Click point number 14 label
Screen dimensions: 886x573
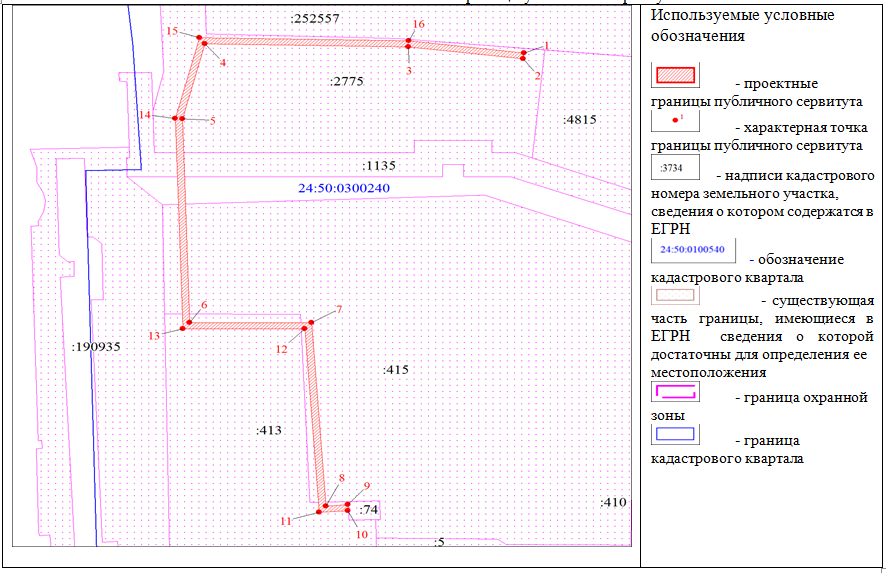145,115
